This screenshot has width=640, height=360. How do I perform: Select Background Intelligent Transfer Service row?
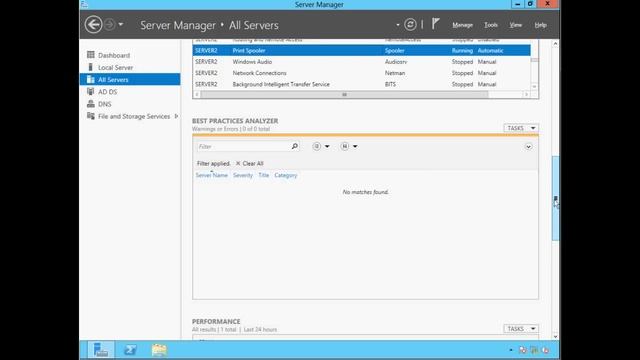[361, 84]
